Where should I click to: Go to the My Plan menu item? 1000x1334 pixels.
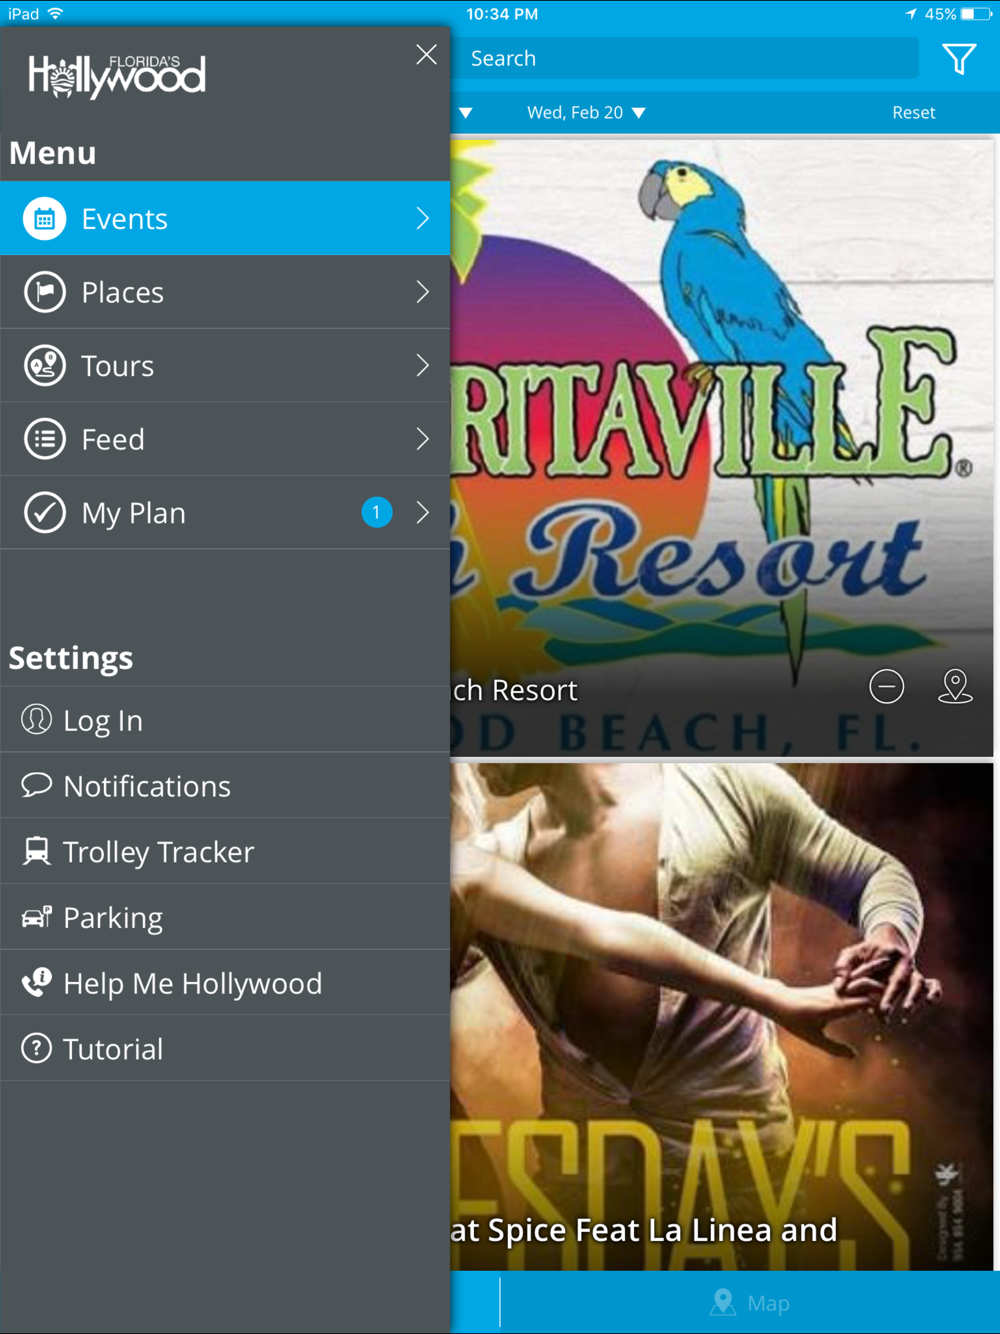point(225,513)
